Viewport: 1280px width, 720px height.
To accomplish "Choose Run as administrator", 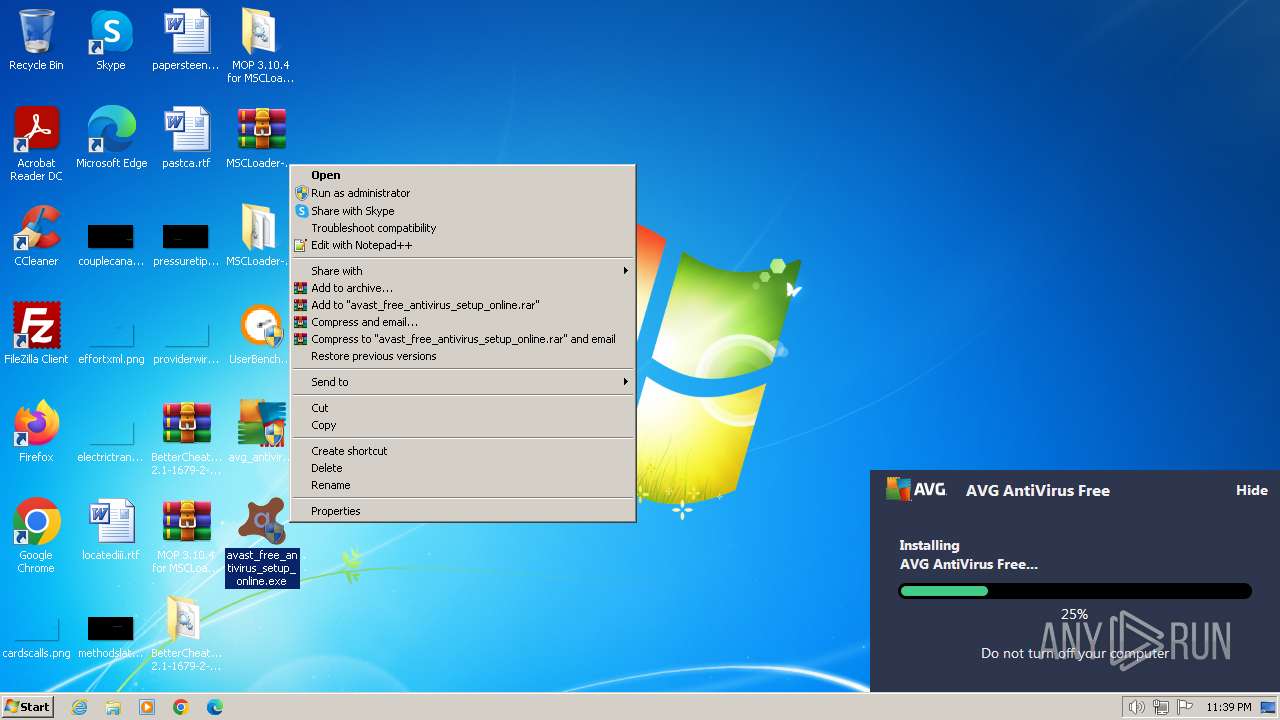I will tap(463, 193).
